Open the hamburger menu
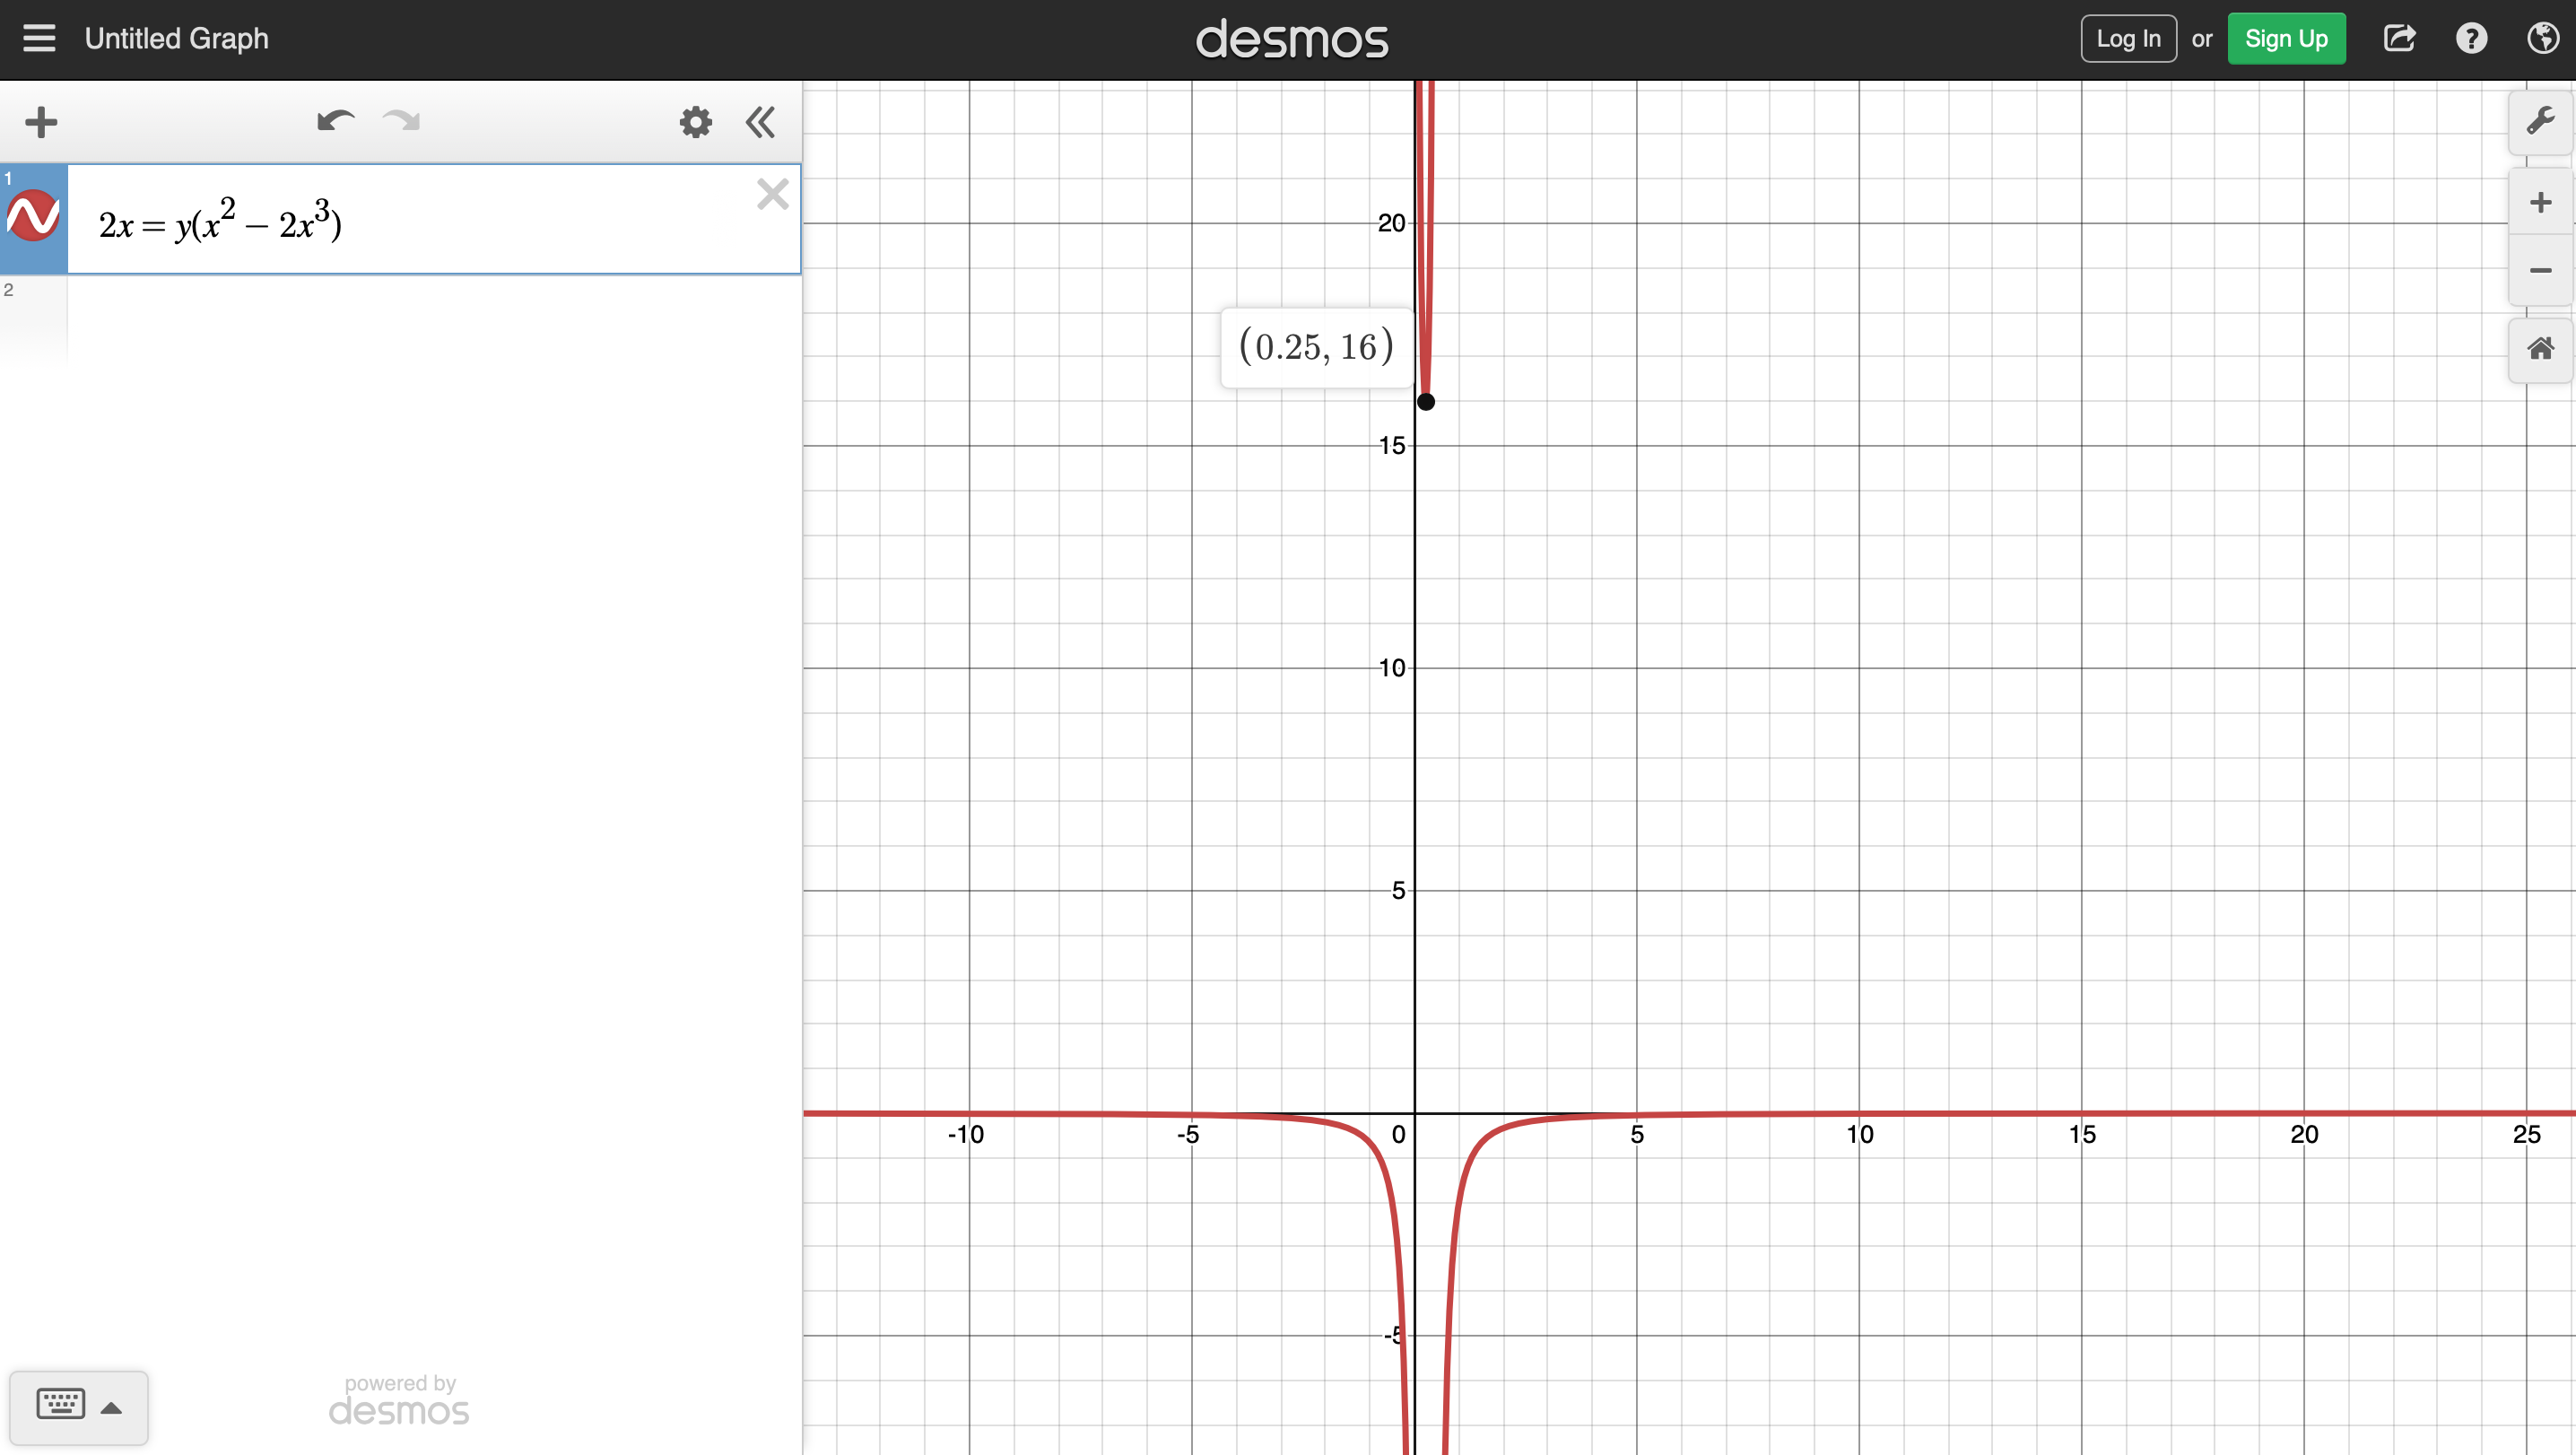Image resolution: width=2576 pixels, height=1455 pixels. pos(39,39)
